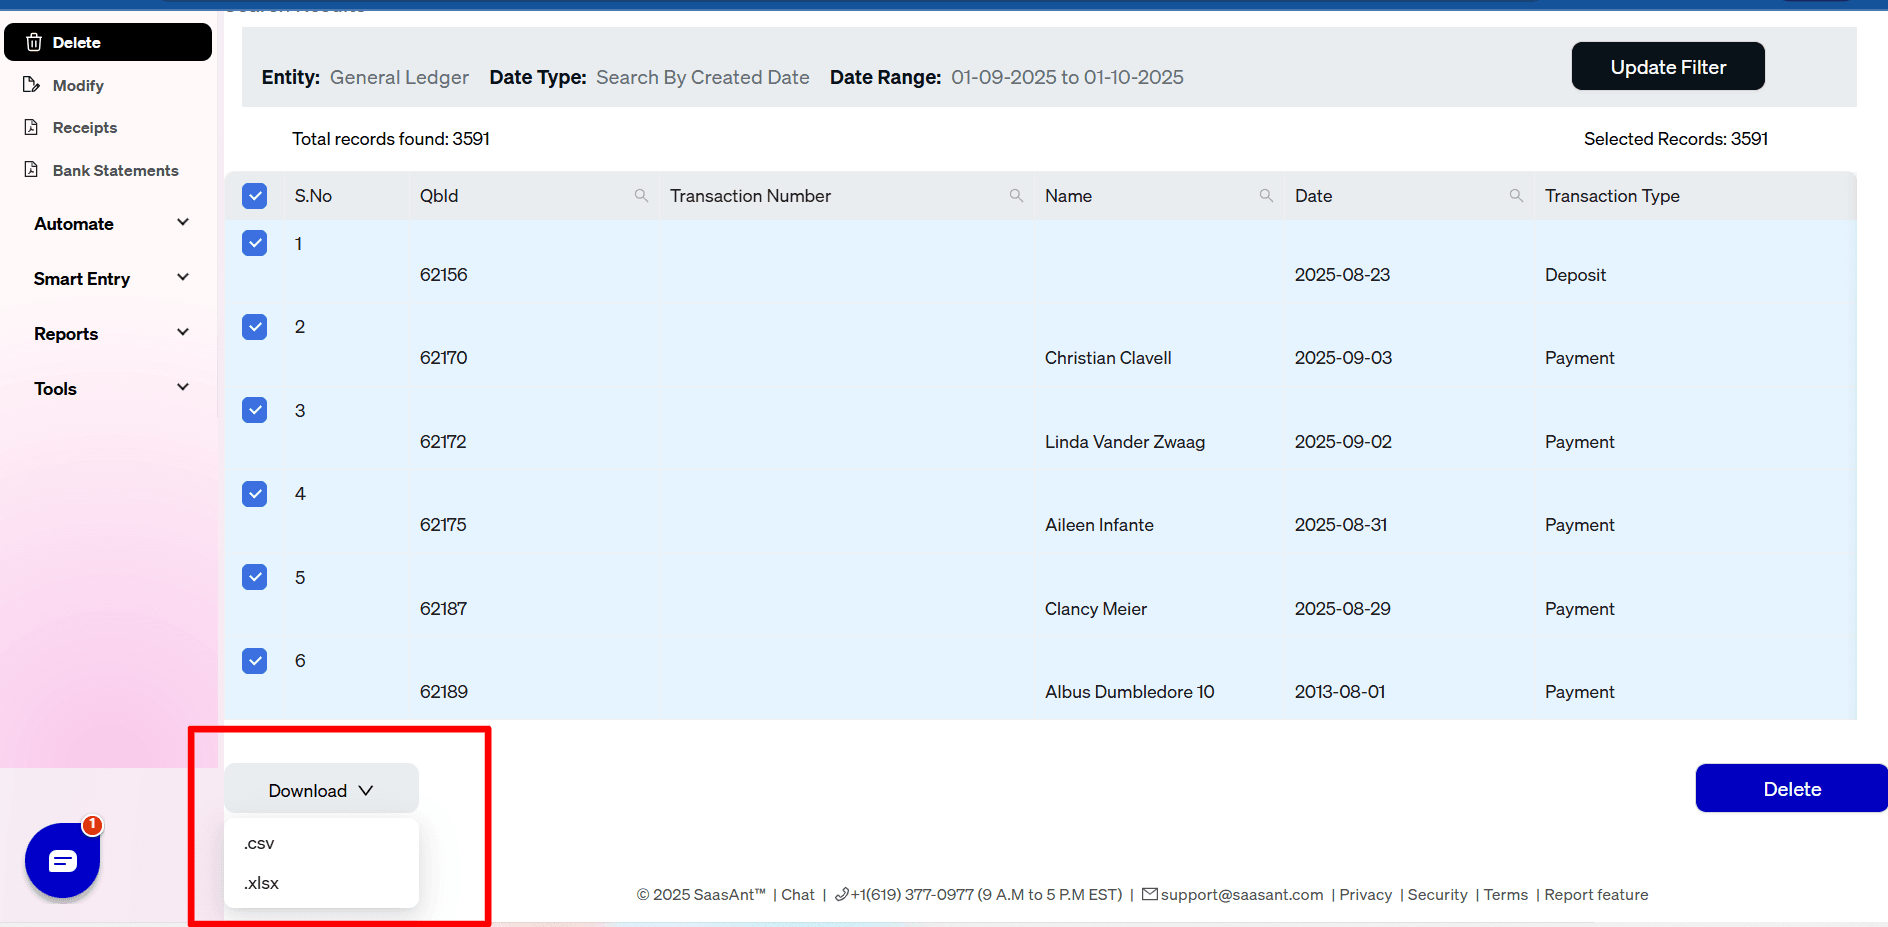
Task: Toggle the select-all header checkbox
Action: pos(255,196)
